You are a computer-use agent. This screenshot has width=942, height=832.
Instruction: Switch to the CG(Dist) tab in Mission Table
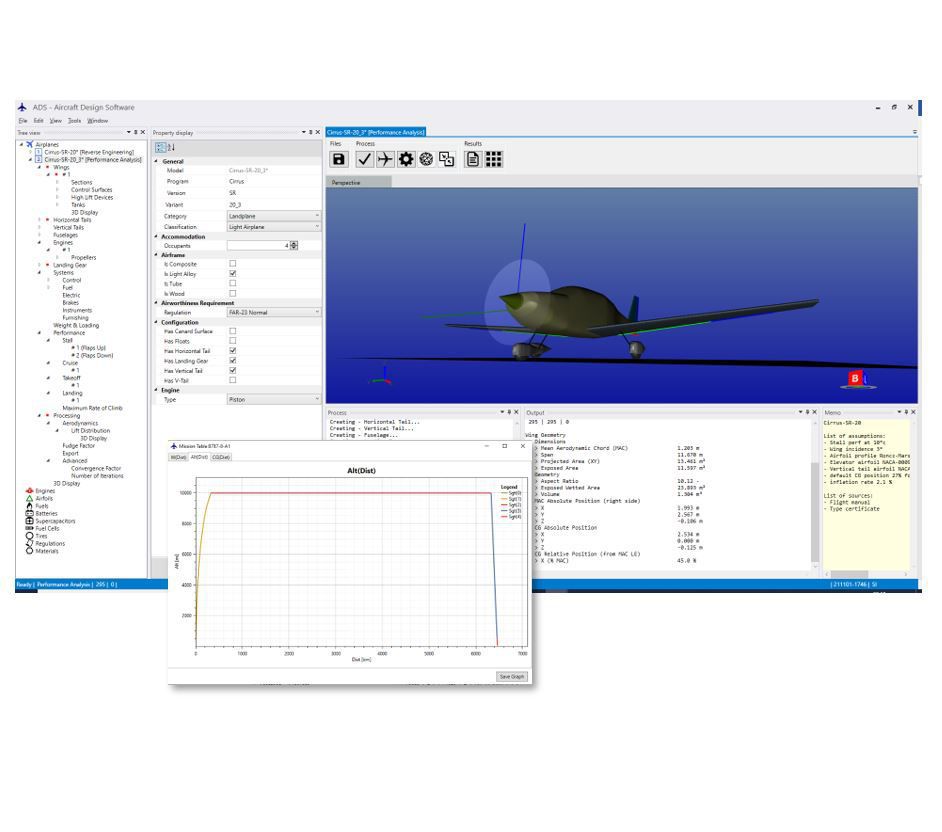coord(220,457)
